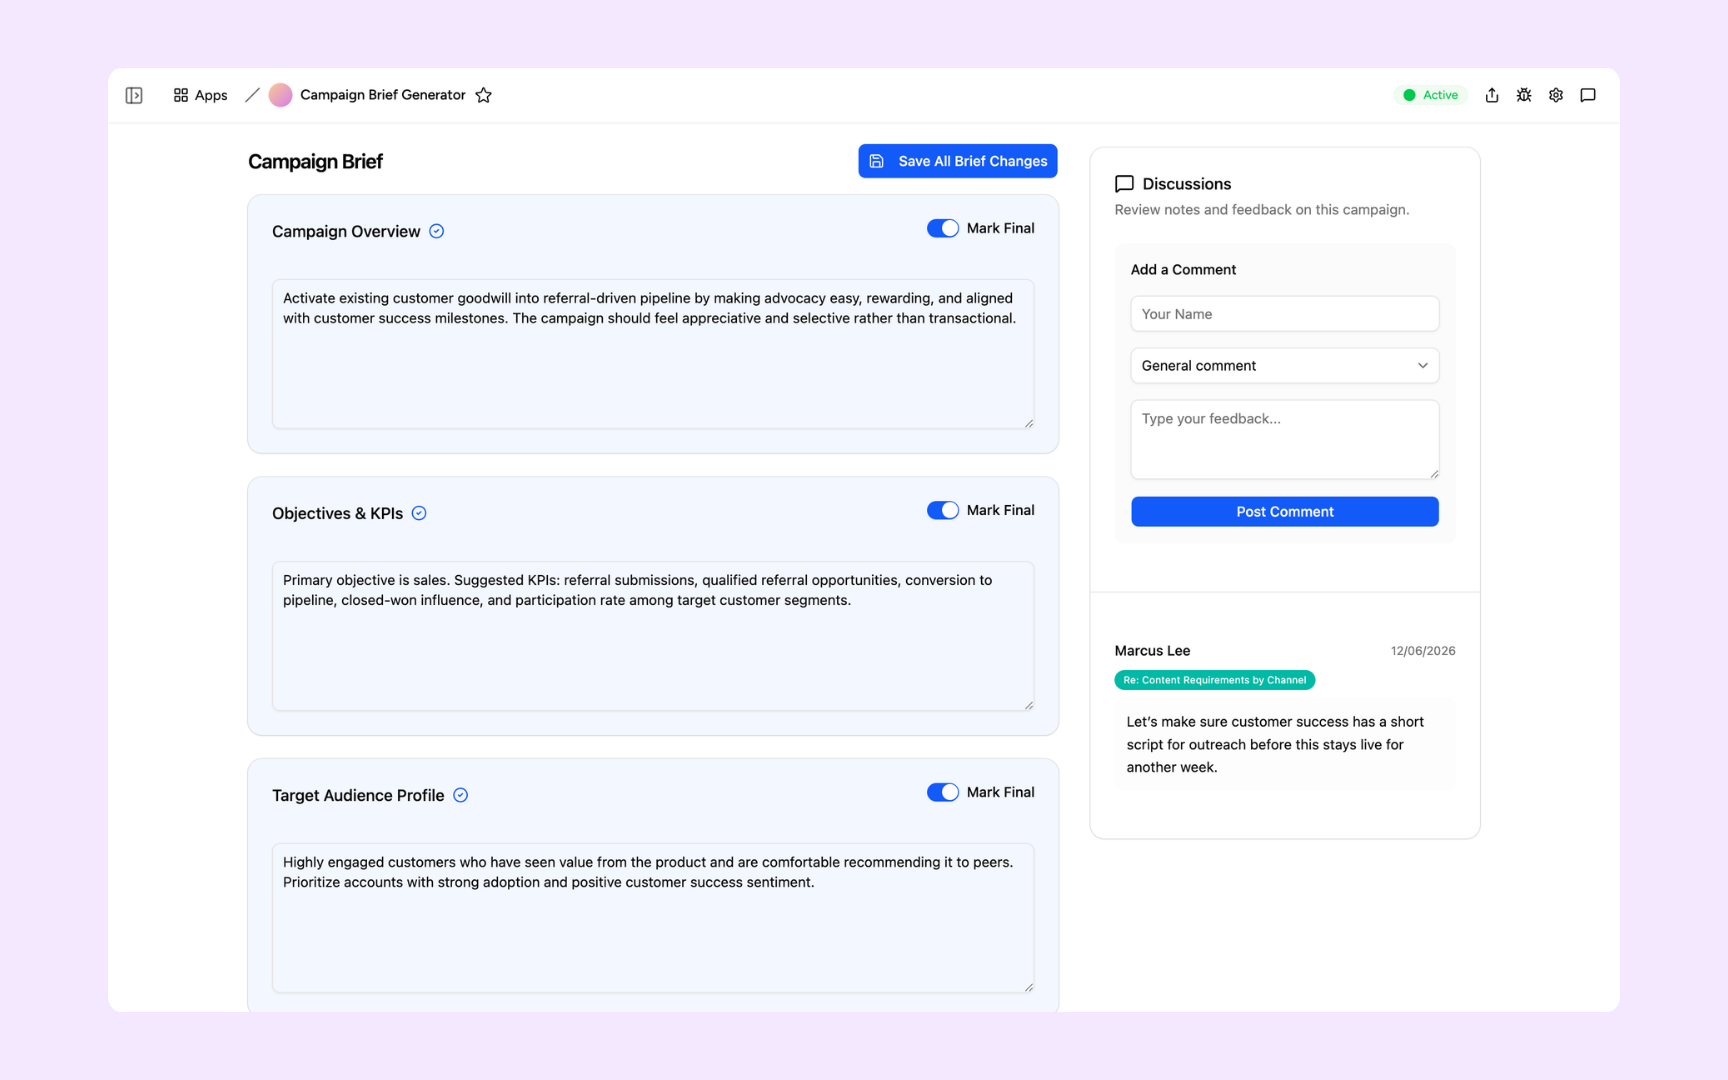Open the General comment dropdown
The image size is (1728, 1080).
point(1285,366)
